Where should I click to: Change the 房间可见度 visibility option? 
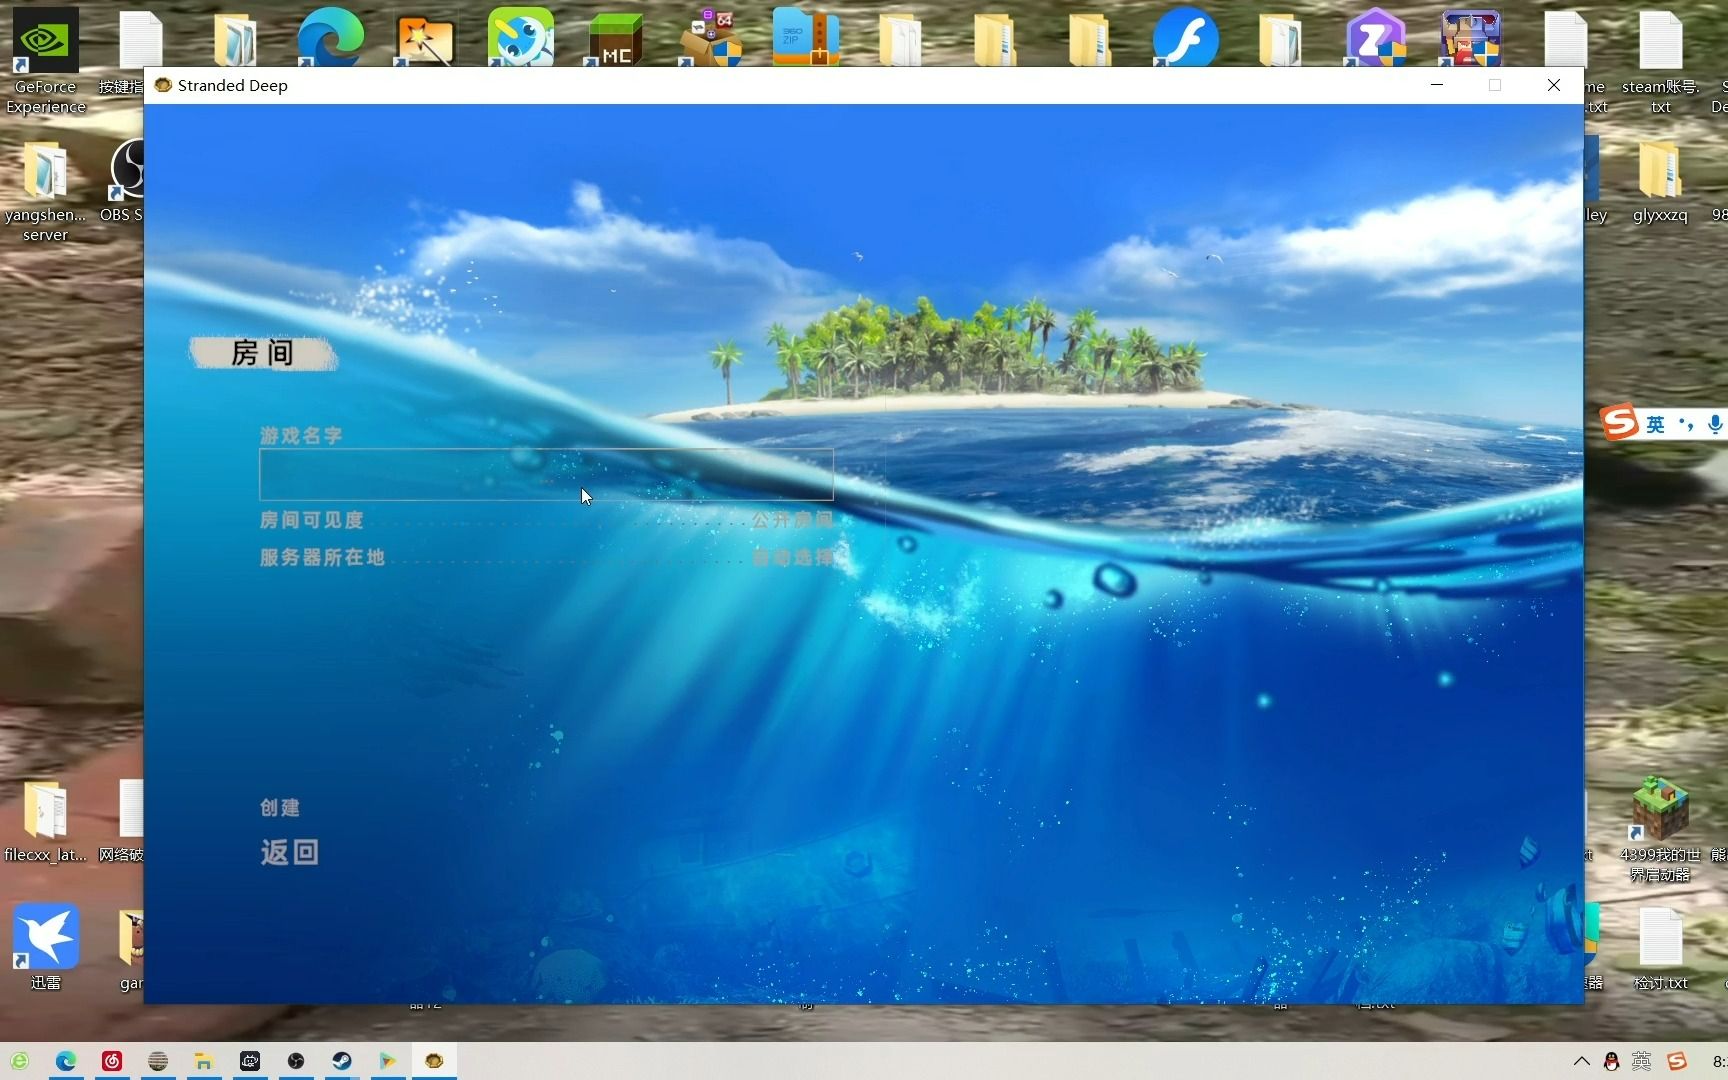(546, 521)
